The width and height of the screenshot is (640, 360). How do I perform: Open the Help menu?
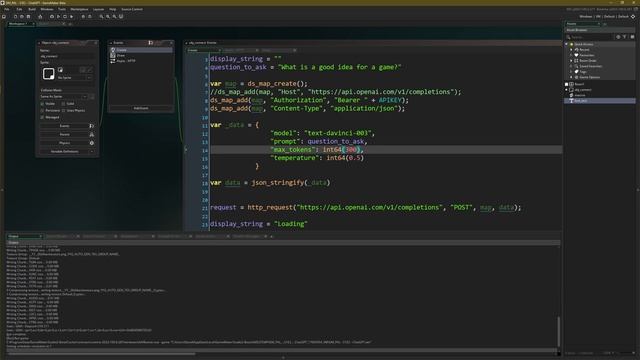[x=113, y=9]
